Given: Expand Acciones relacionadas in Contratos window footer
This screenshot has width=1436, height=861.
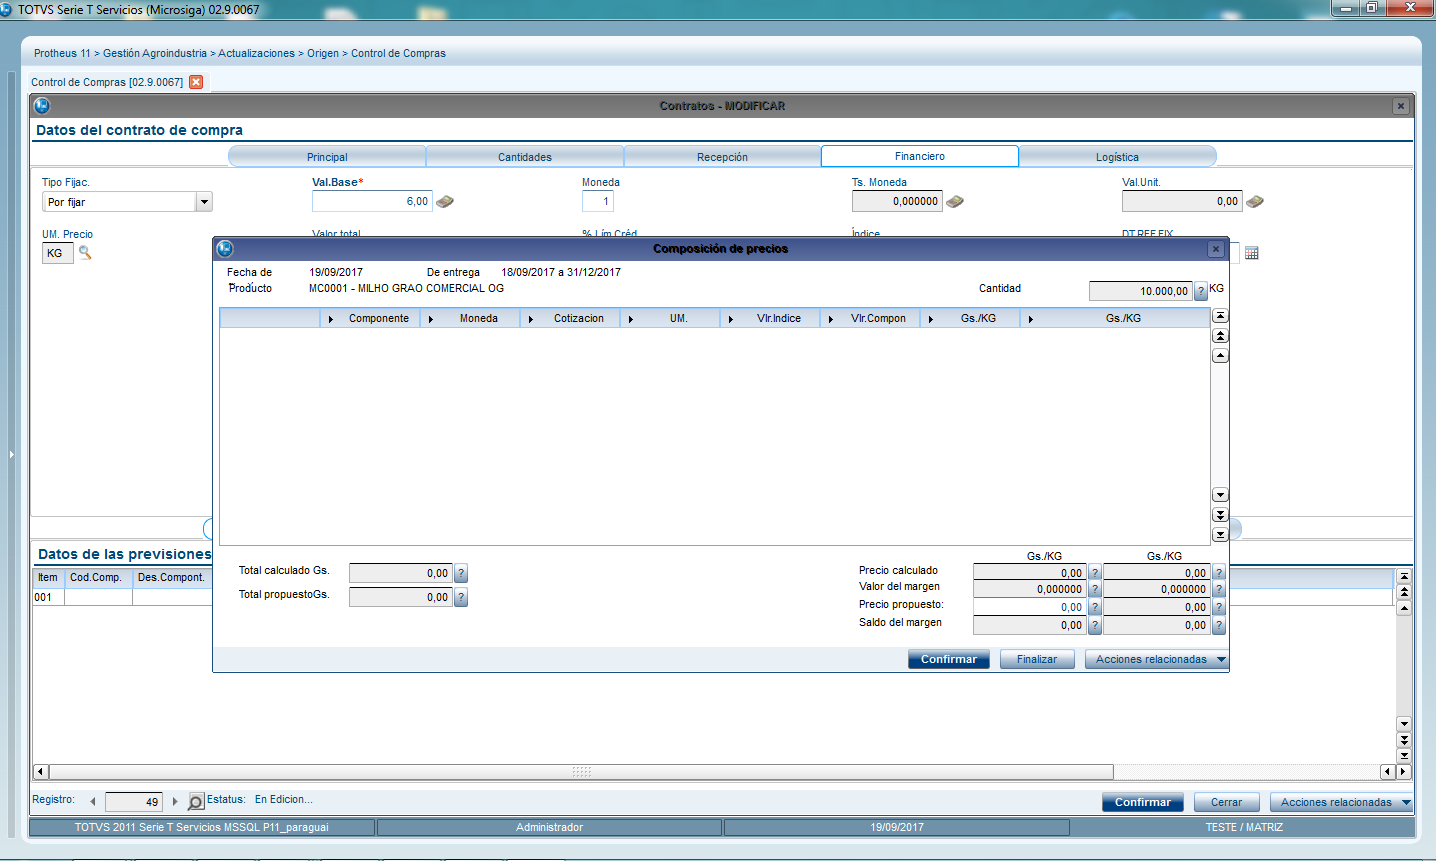Looking at the screenshot, I should point(1341,802).
